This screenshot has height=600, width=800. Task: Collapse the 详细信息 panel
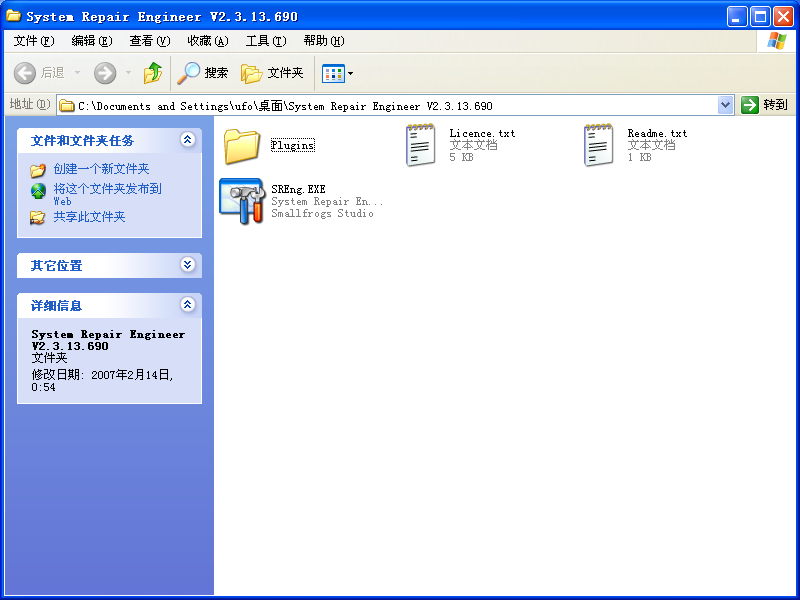pos(187,305)
